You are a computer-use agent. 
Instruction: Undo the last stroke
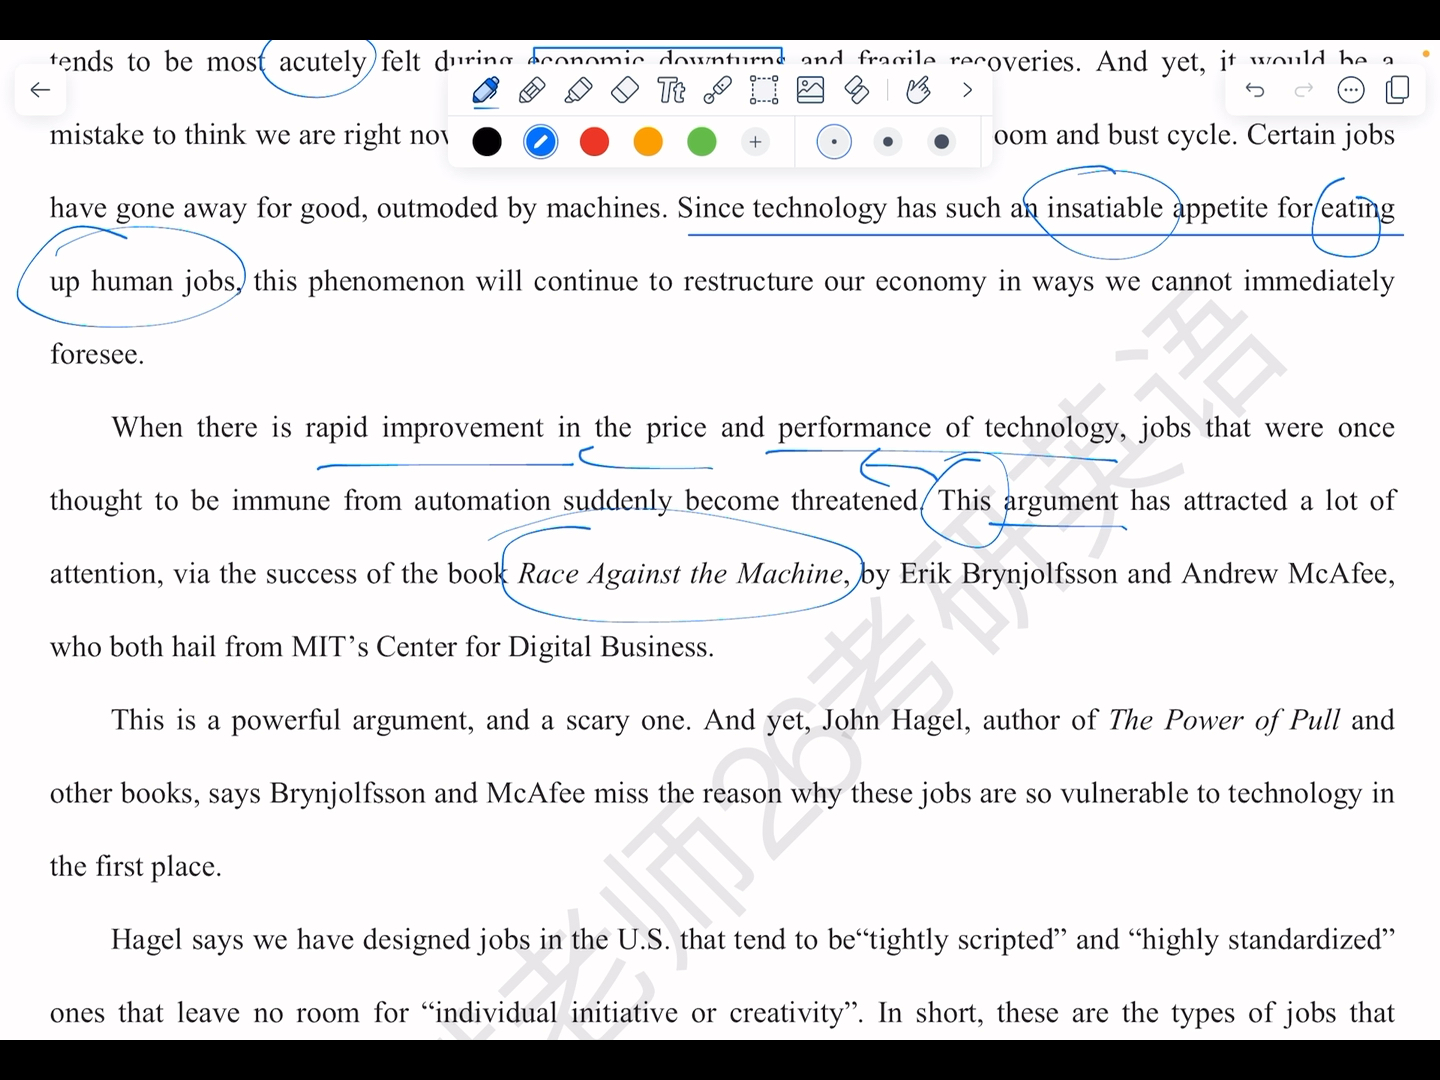click(x=1255, y=90)
